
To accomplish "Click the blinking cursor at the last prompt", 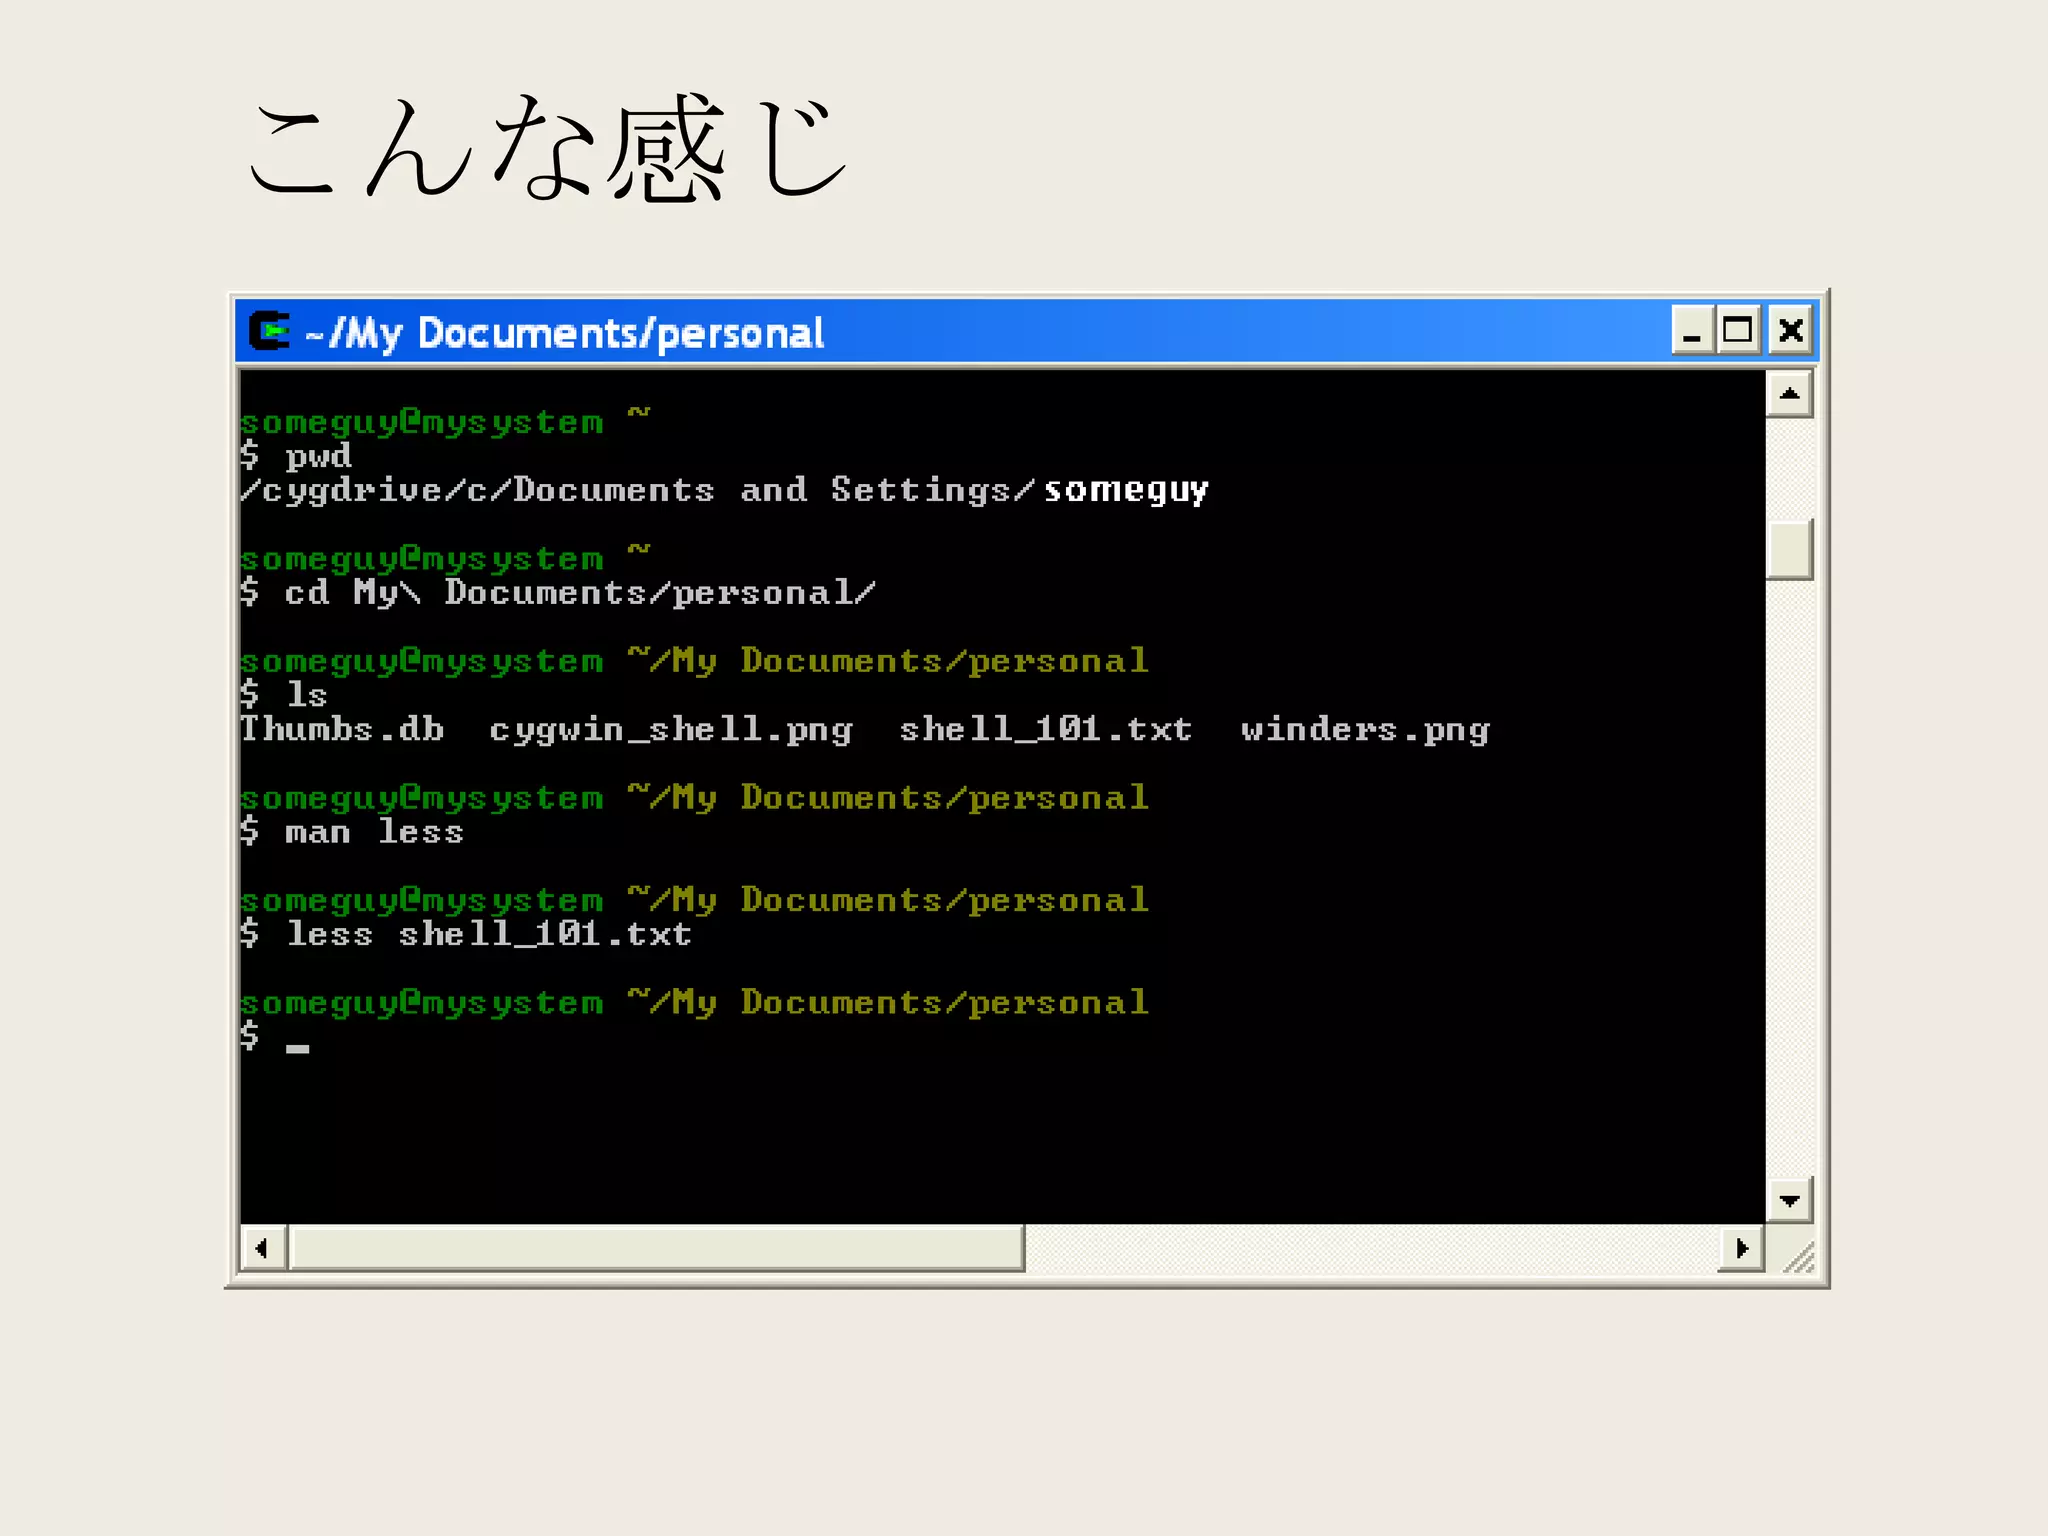I will 298,1049.
